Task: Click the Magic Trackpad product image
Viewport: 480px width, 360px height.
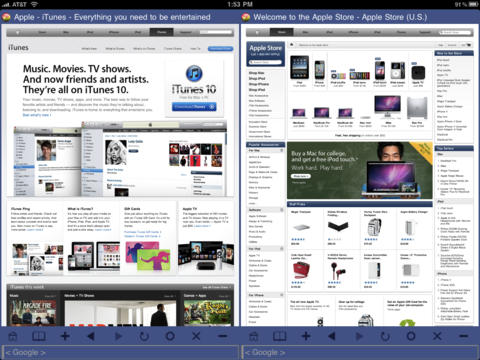Action: (301, 228)
